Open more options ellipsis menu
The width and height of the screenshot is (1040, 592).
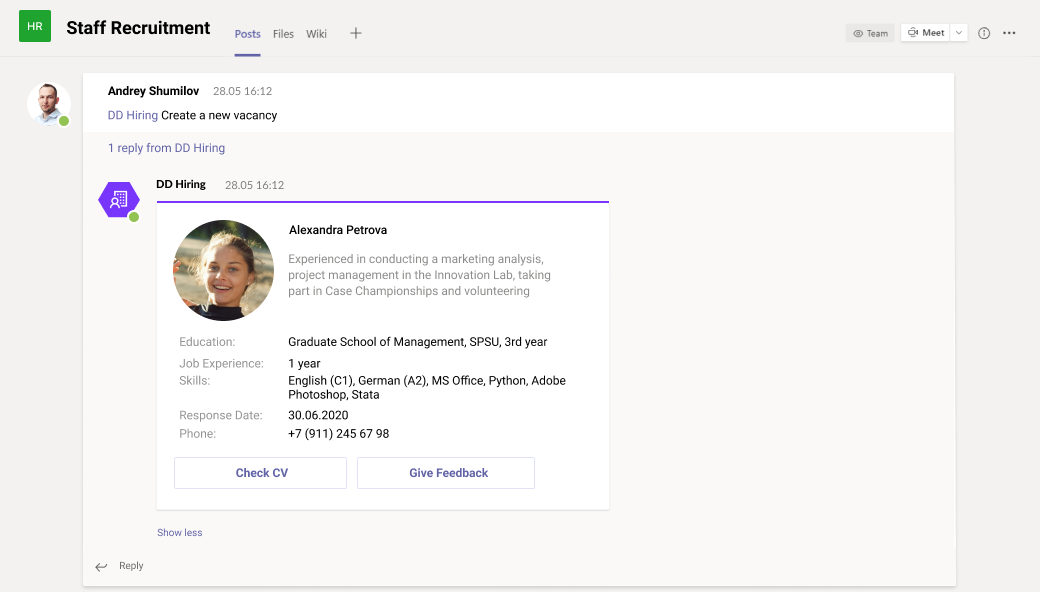[1009, 33]
